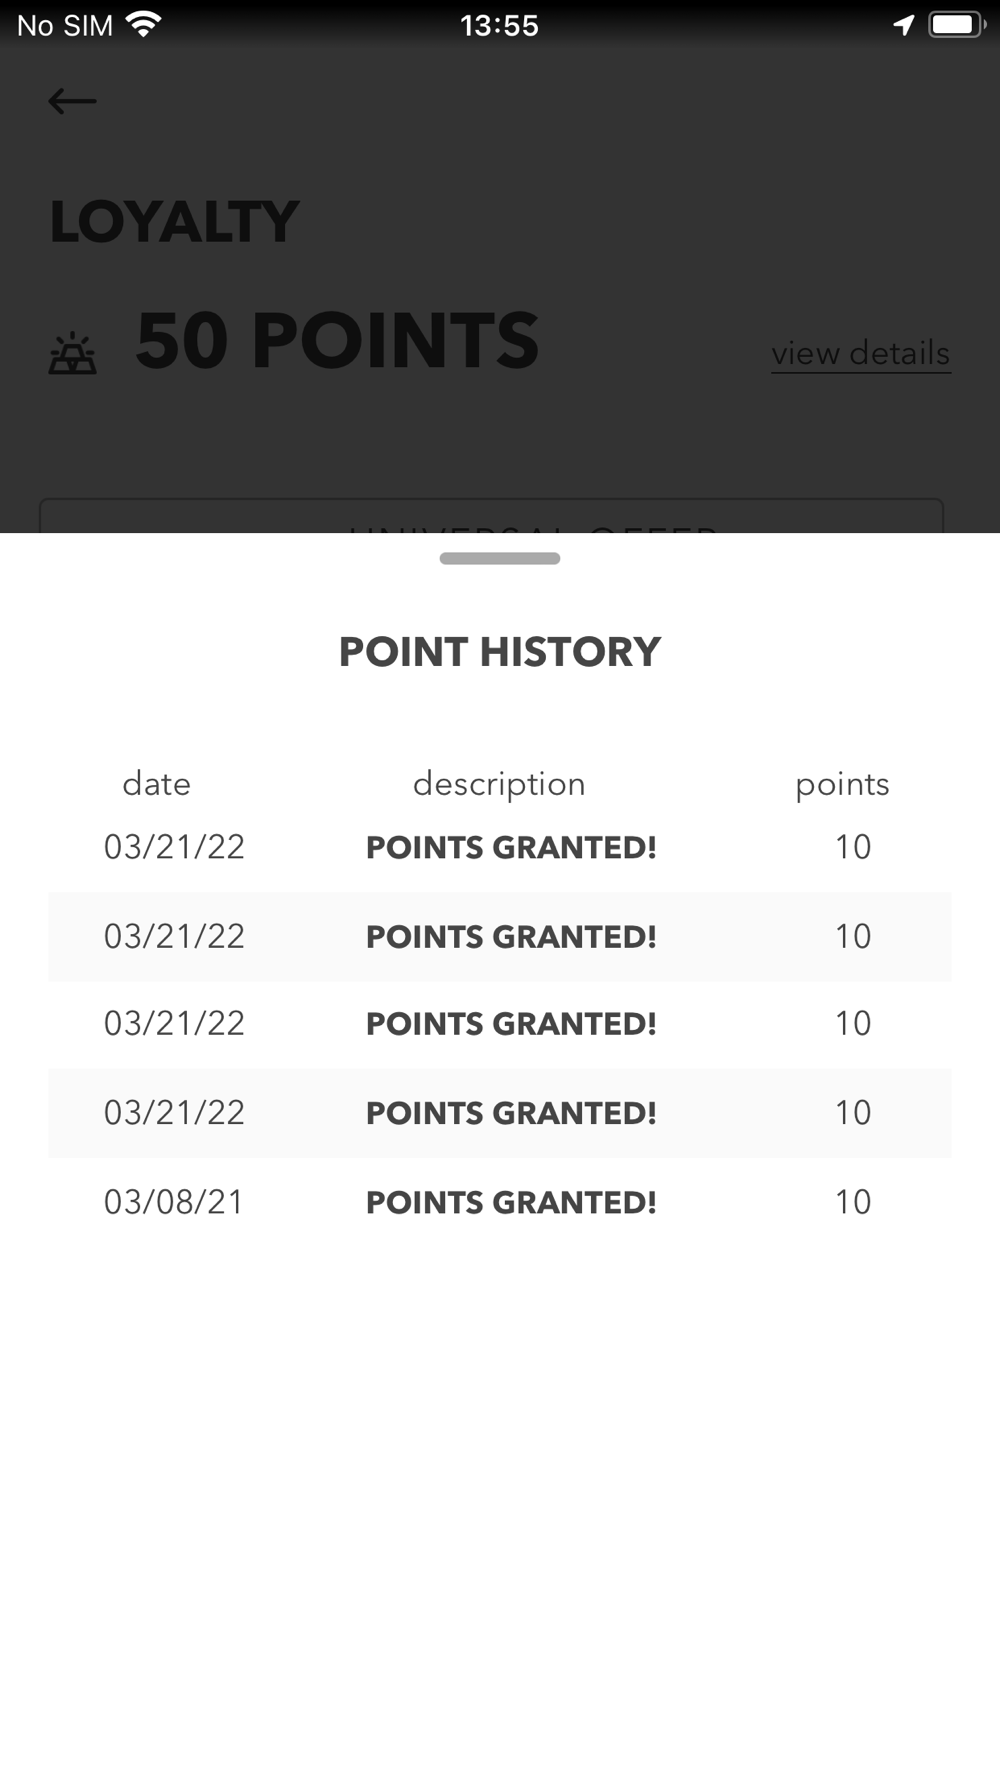
Task: Tap the 03/08/21 date cell
Action: click(x=174, y=1202)
